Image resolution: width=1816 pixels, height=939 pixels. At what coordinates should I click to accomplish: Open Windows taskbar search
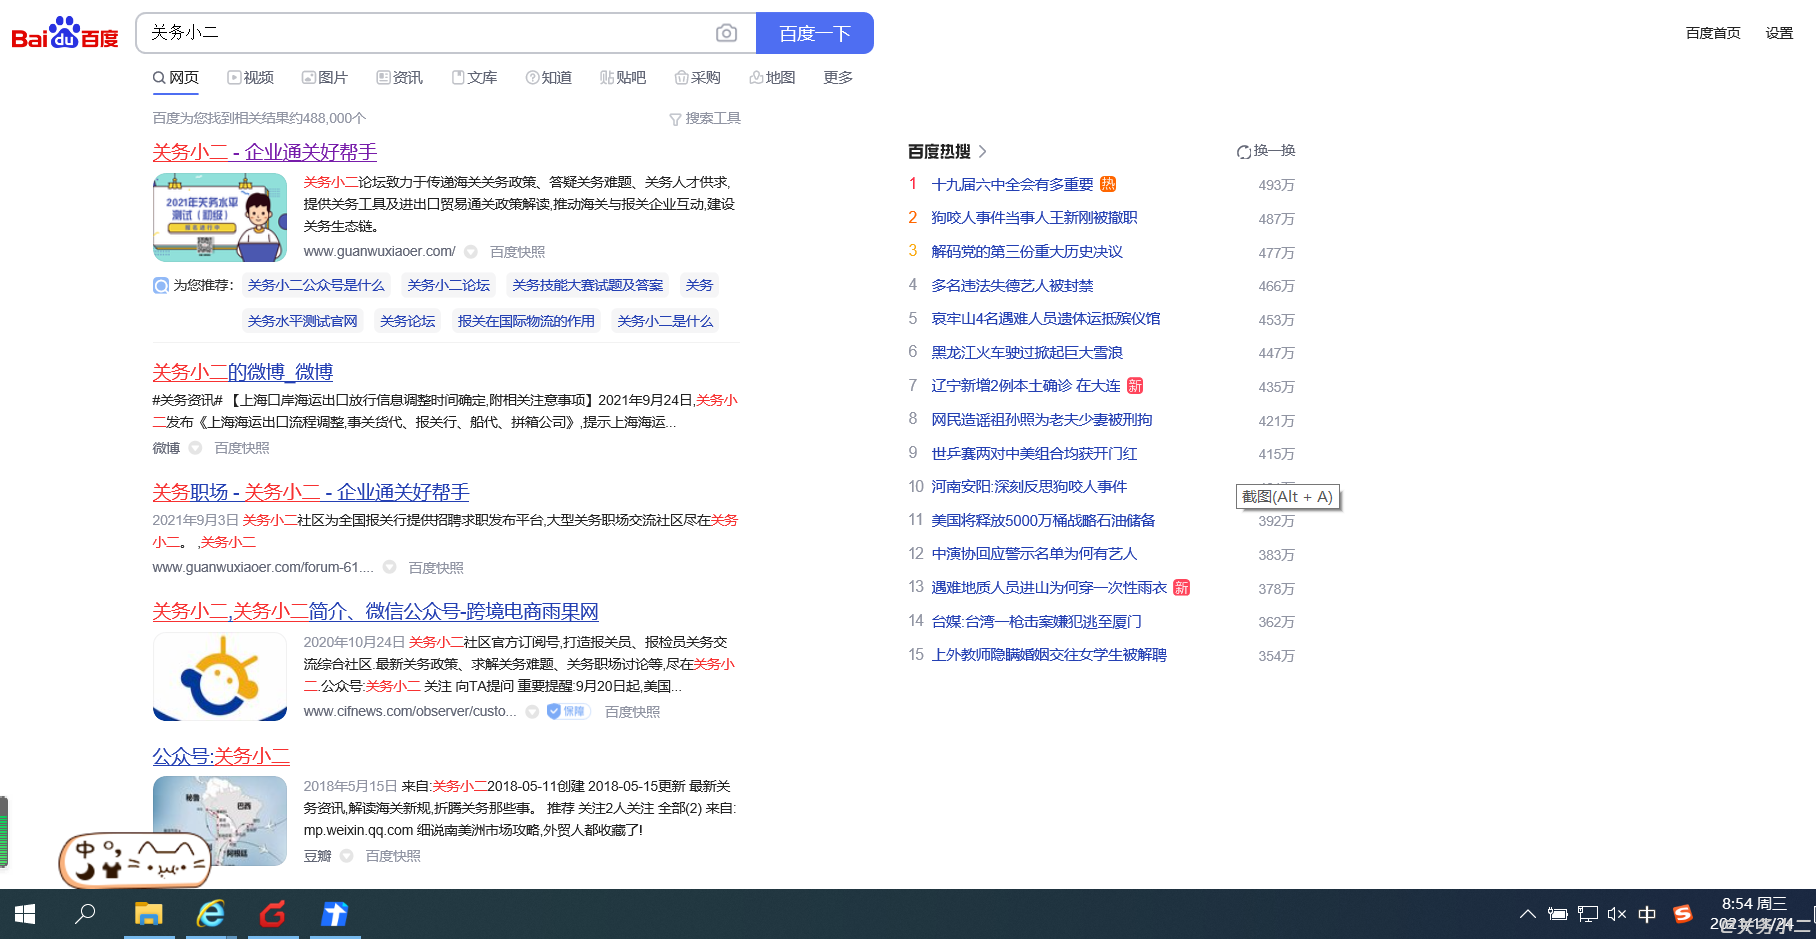point(86,914)
